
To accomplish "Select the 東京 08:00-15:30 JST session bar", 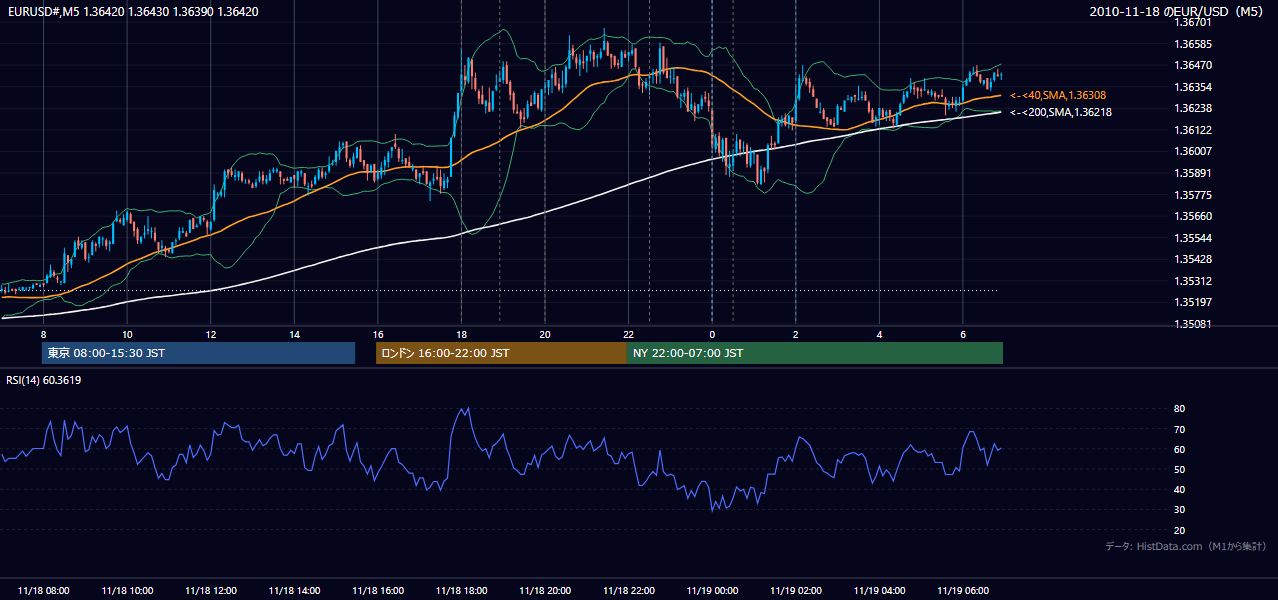I will [x=198, y=353].
